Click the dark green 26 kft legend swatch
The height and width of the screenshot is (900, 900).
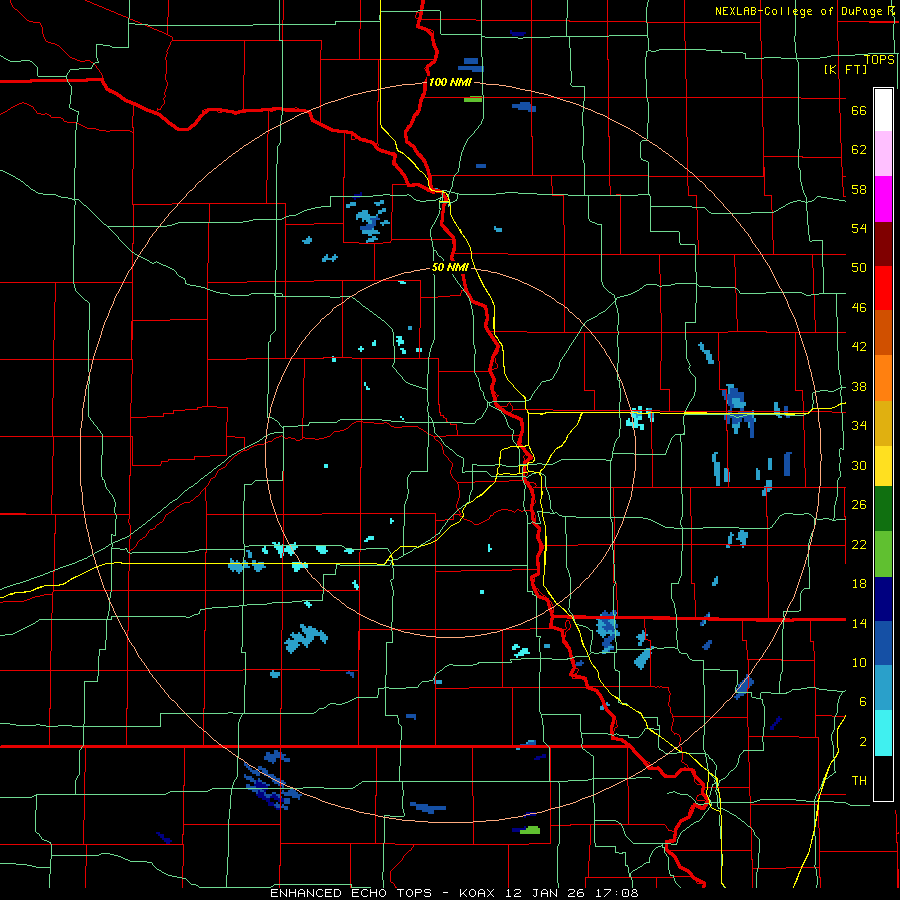pyautogui.click(x=883, y=509)
